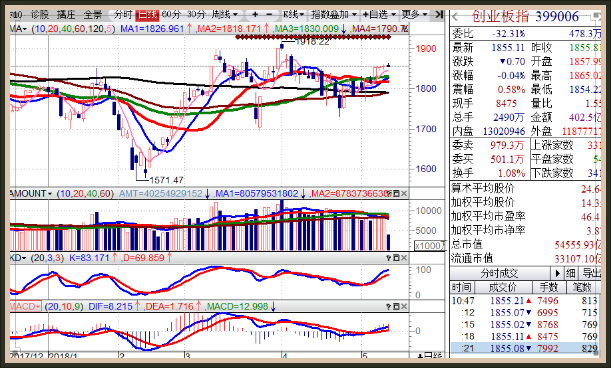Click the 细 detail button

point(571,273)
